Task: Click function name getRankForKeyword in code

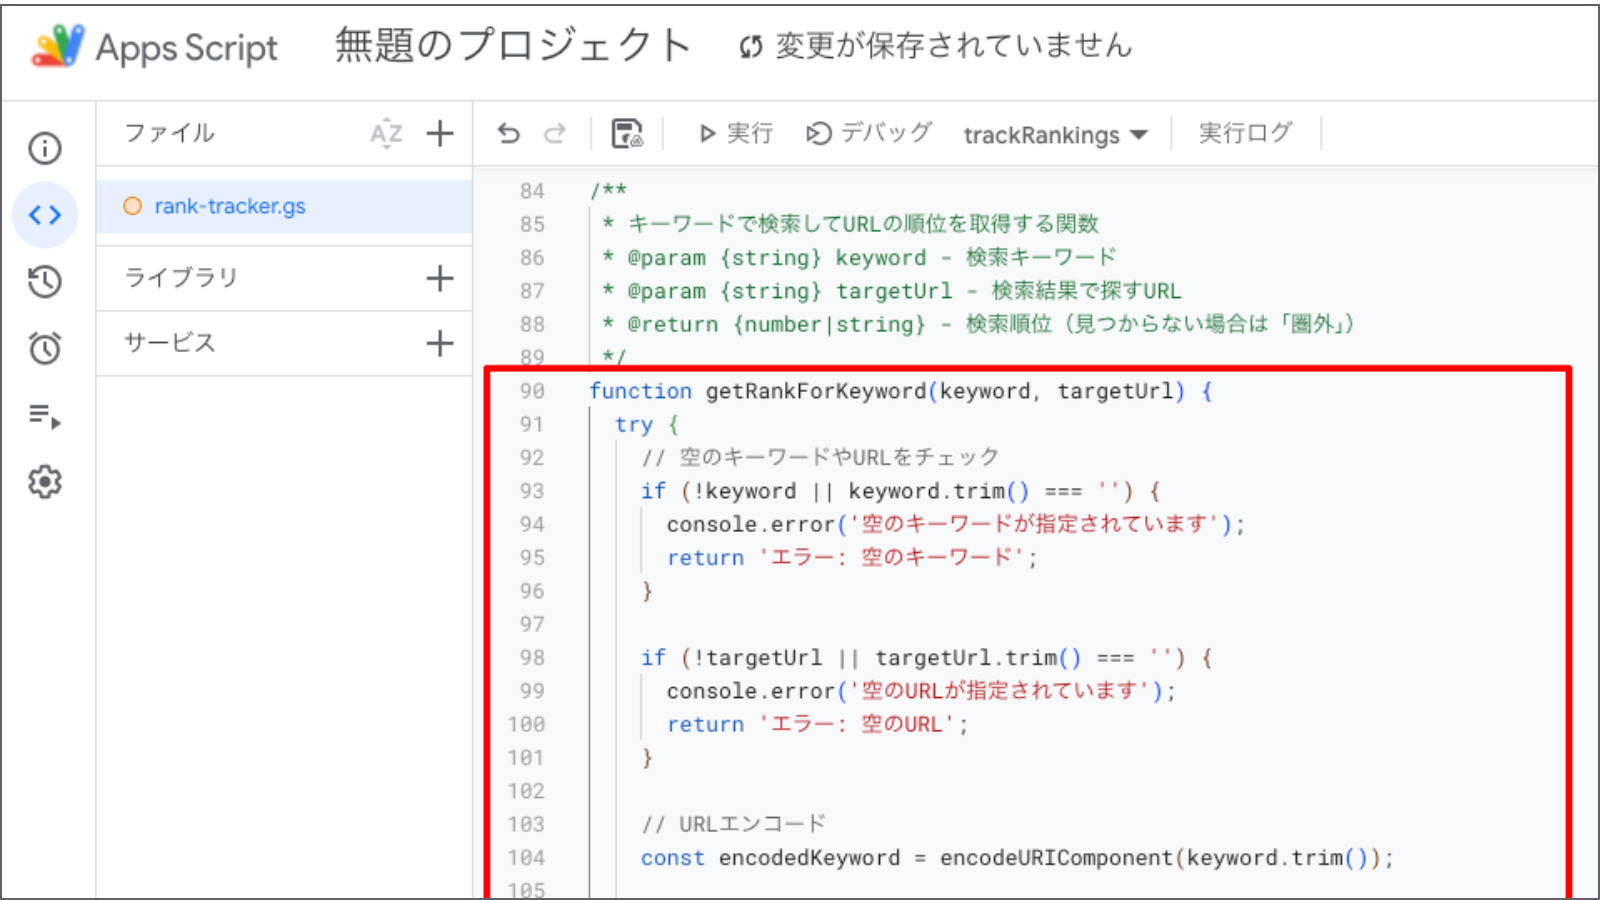Action: click(x=816, y=391)
